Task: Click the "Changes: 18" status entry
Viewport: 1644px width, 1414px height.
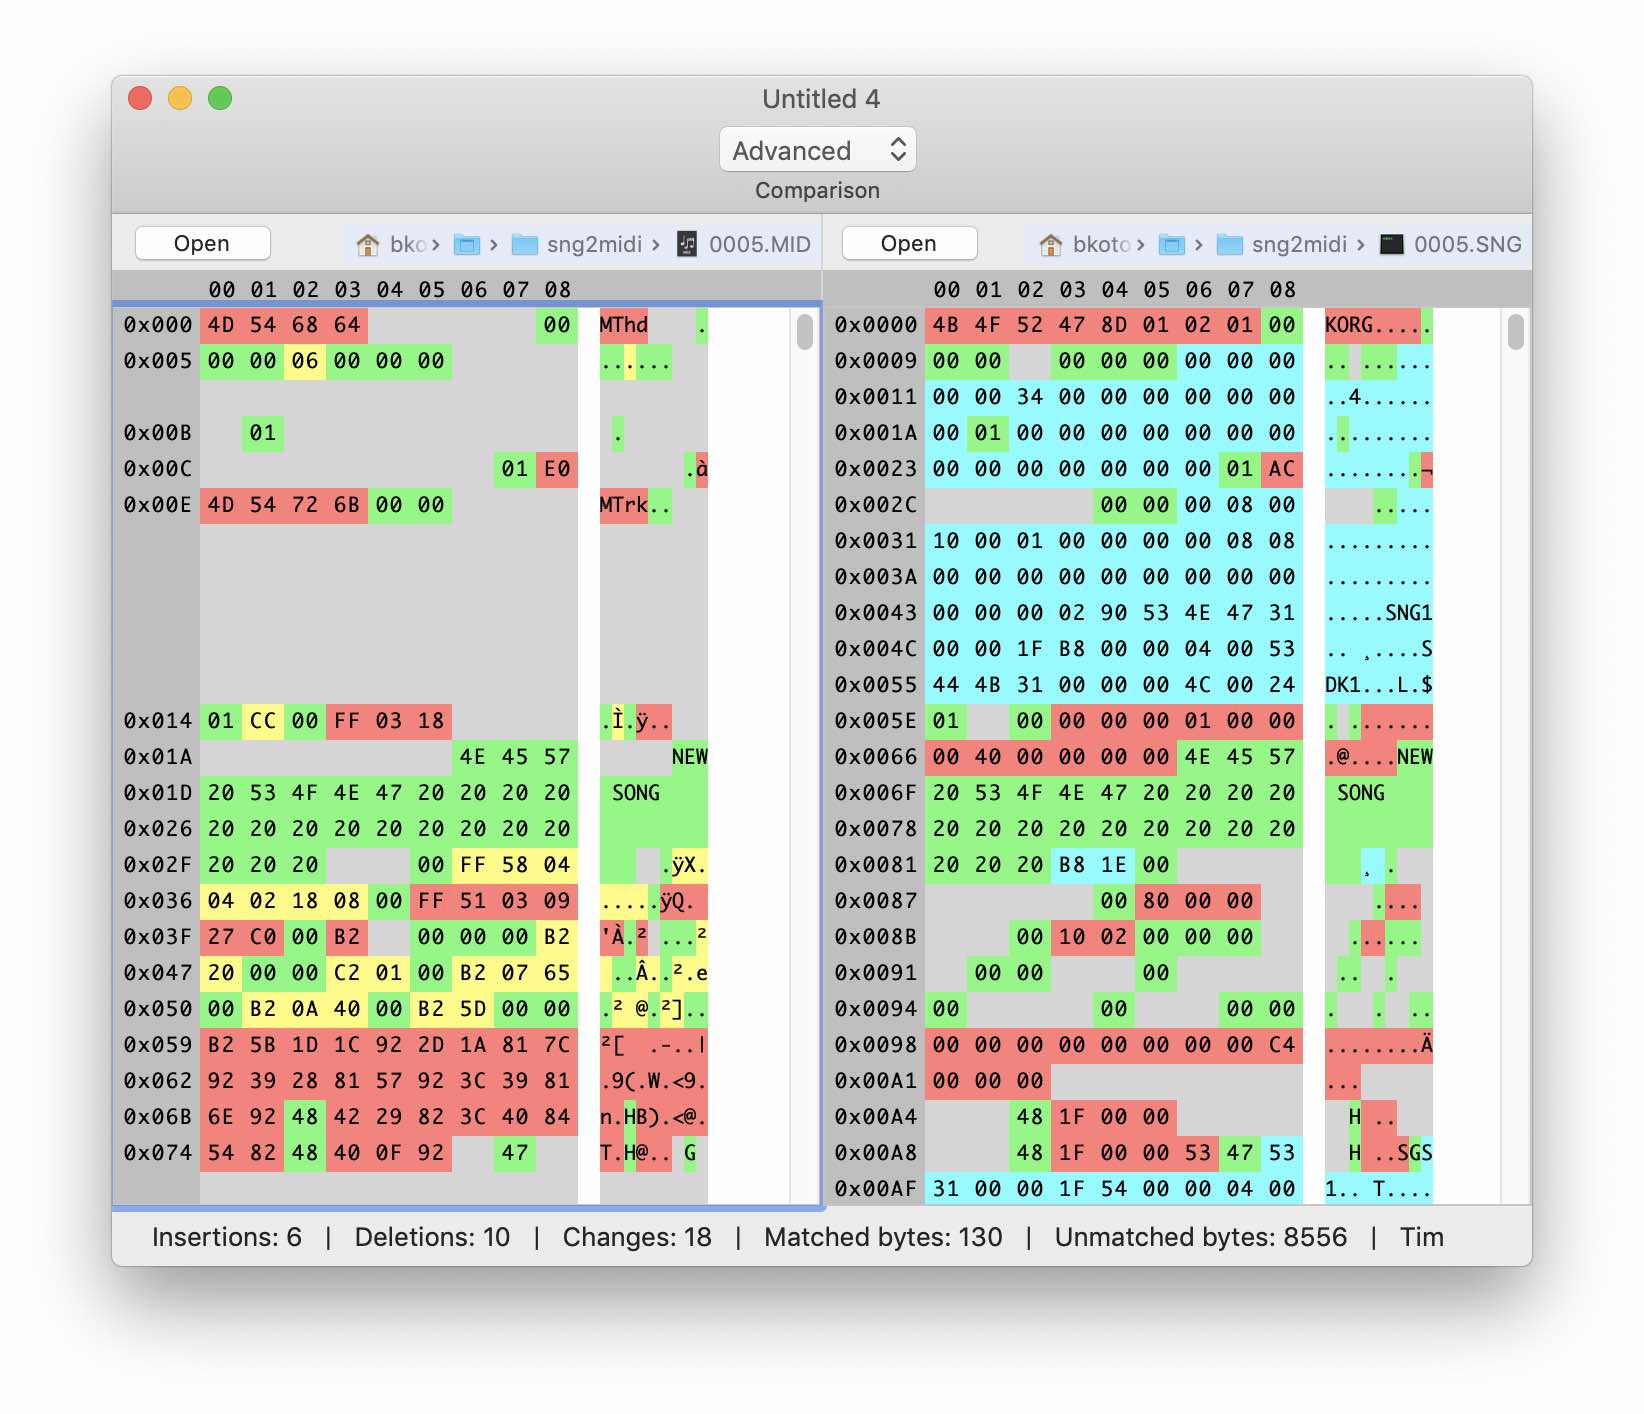Action: [637, 1237]
